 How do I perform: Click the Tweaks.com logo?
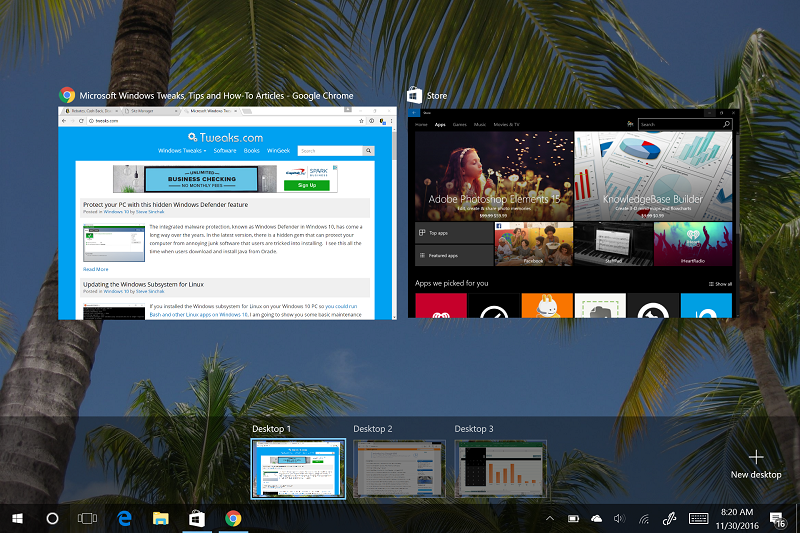pos(226,137)
